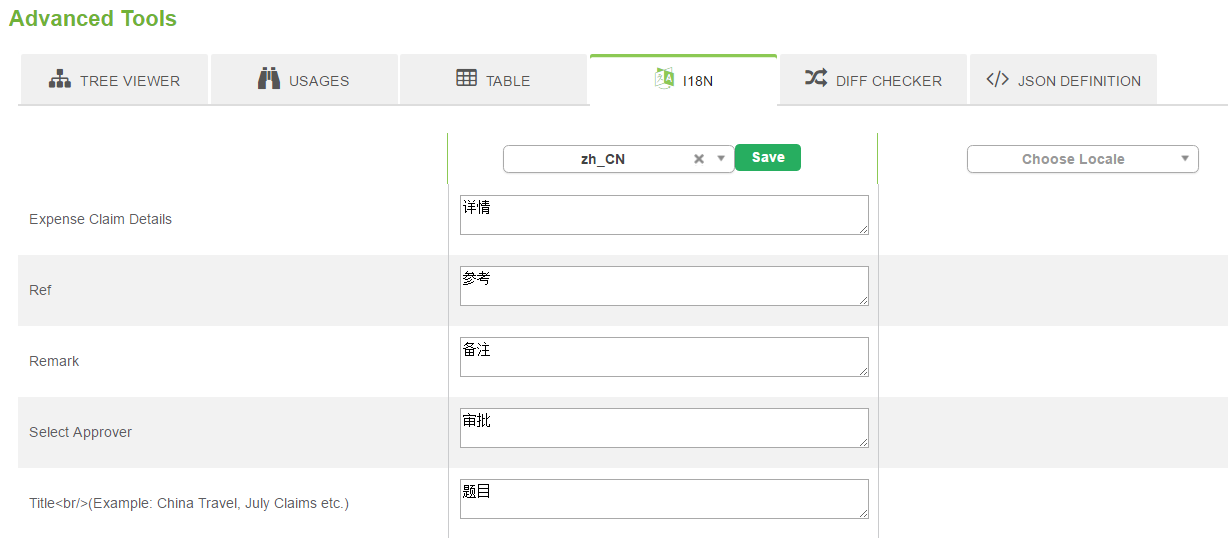
Task: Click the Usages binoculars icon
Action: pos(268,79)
